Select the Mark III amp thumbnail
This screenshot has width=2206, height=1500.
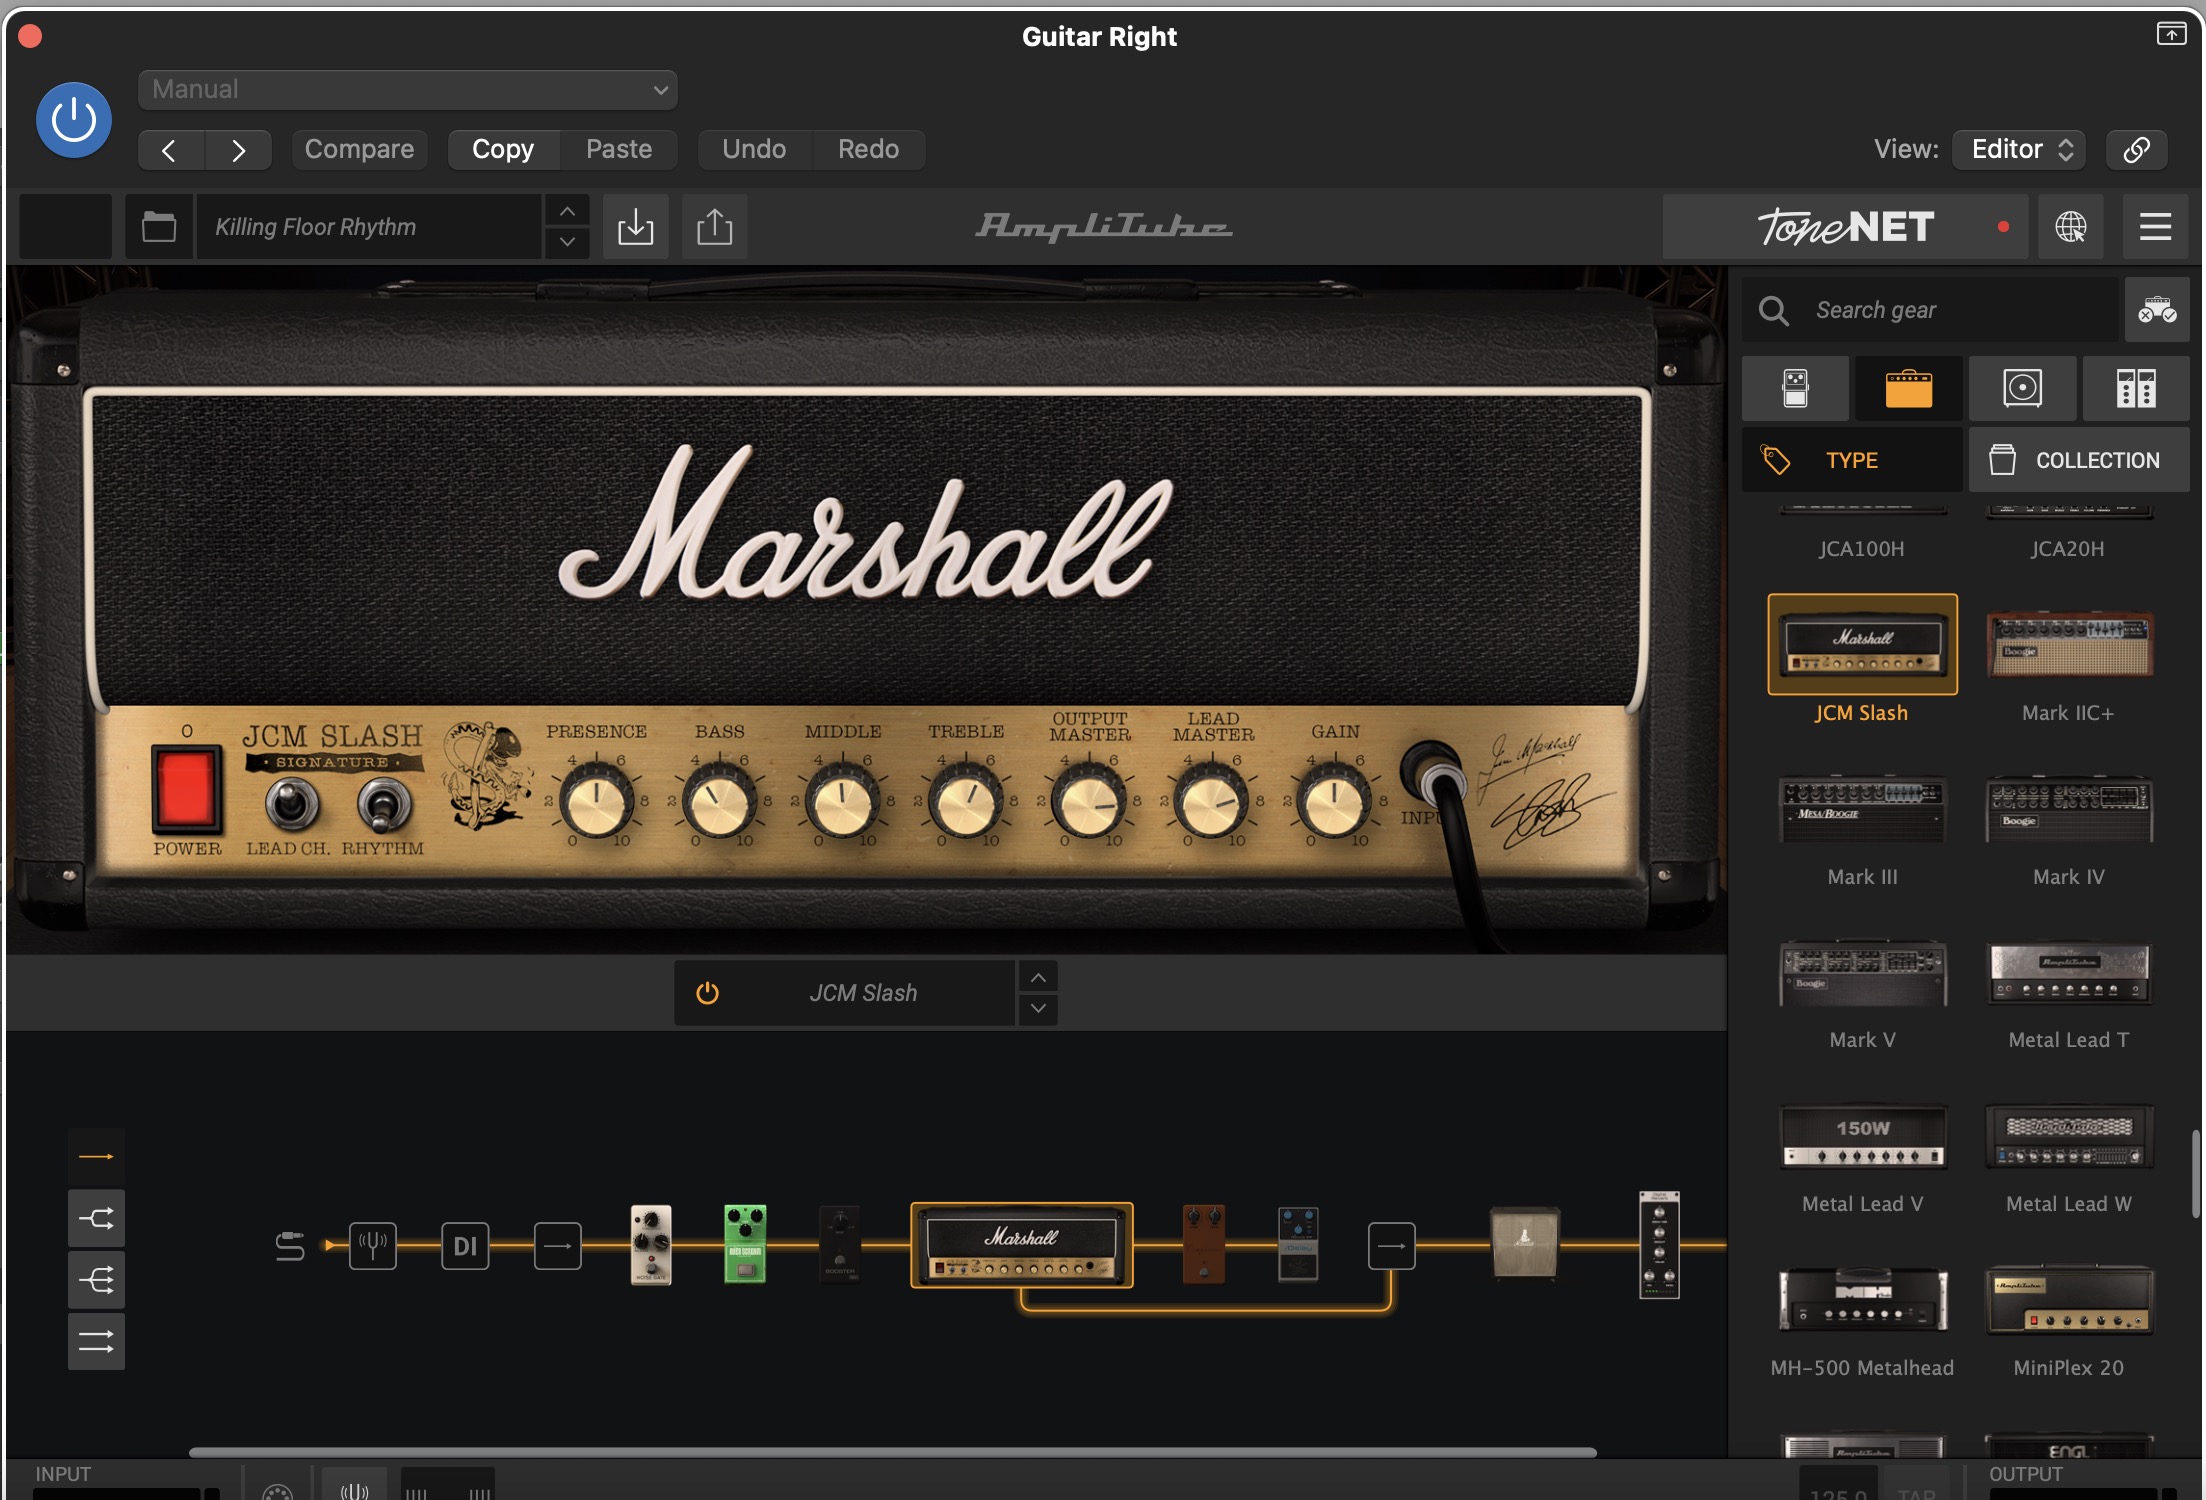[1862, 809]
